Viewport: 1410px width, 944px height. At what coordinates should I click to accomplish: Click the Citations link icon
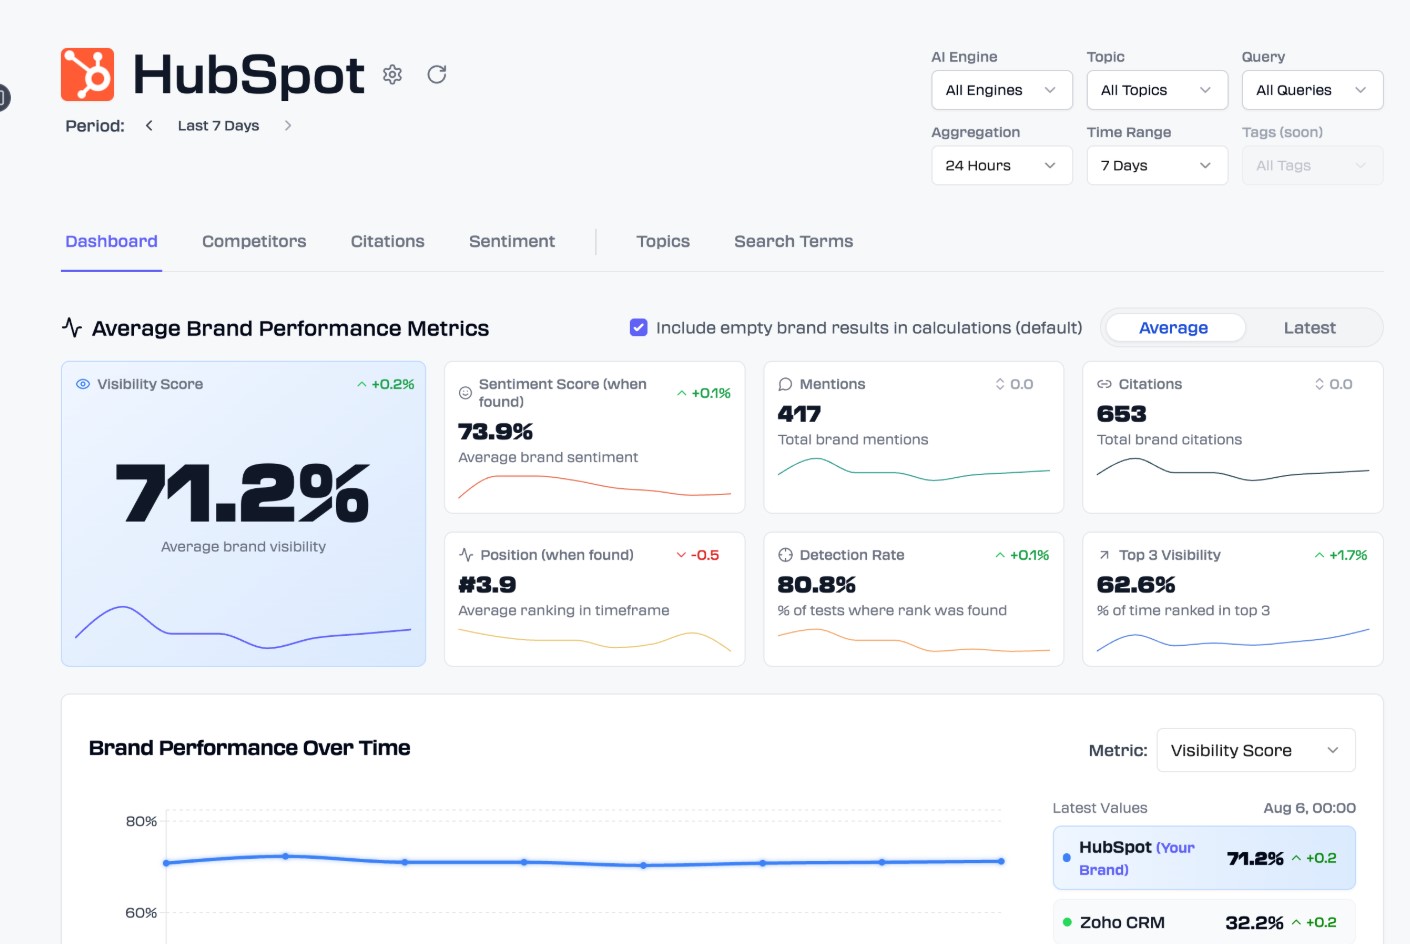[1104, 385]
